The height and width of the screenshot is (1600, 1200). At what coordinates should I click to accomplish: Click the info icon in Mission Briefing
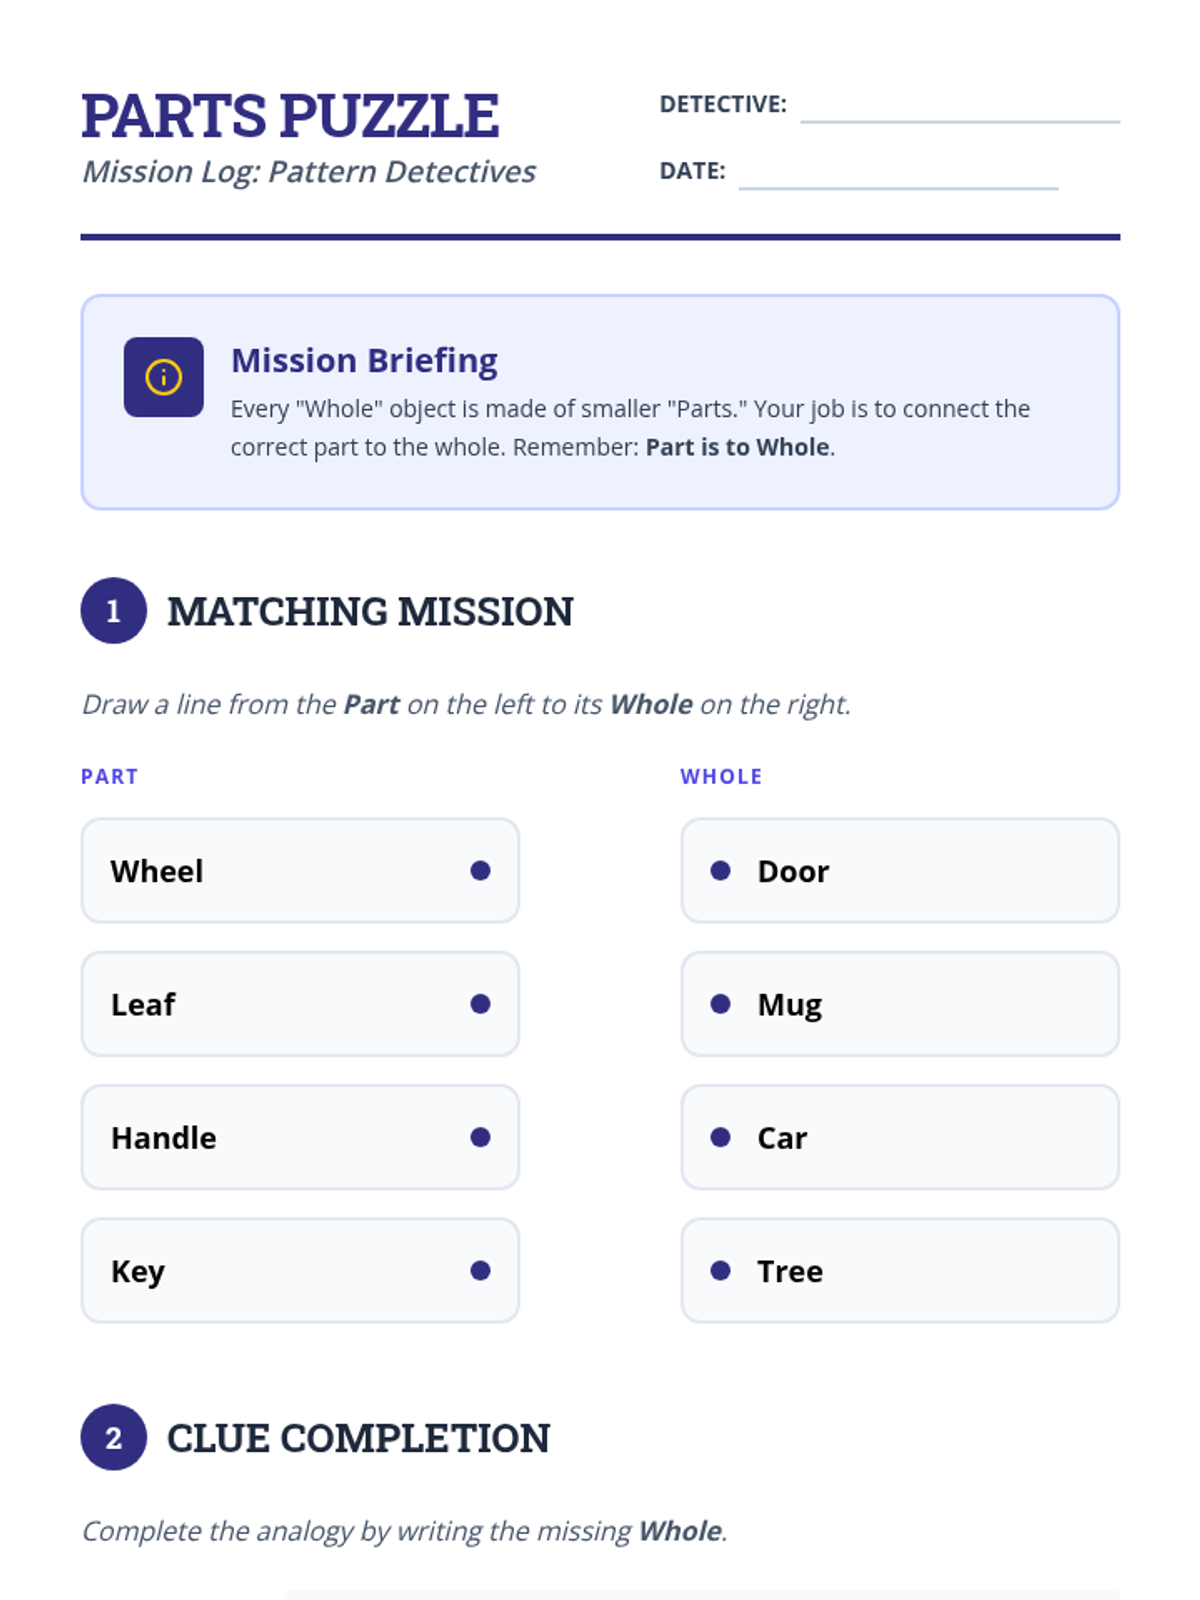pos(163,377)
